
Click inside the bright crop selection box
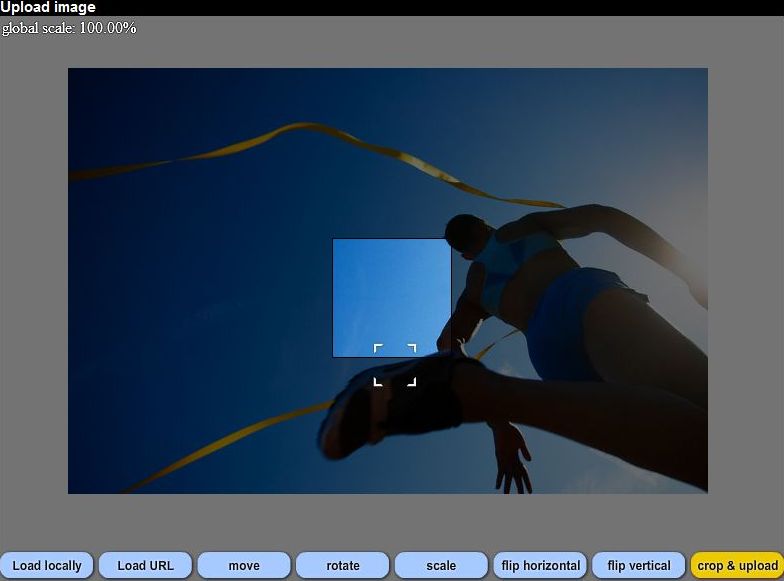click(x=391, y=290)
